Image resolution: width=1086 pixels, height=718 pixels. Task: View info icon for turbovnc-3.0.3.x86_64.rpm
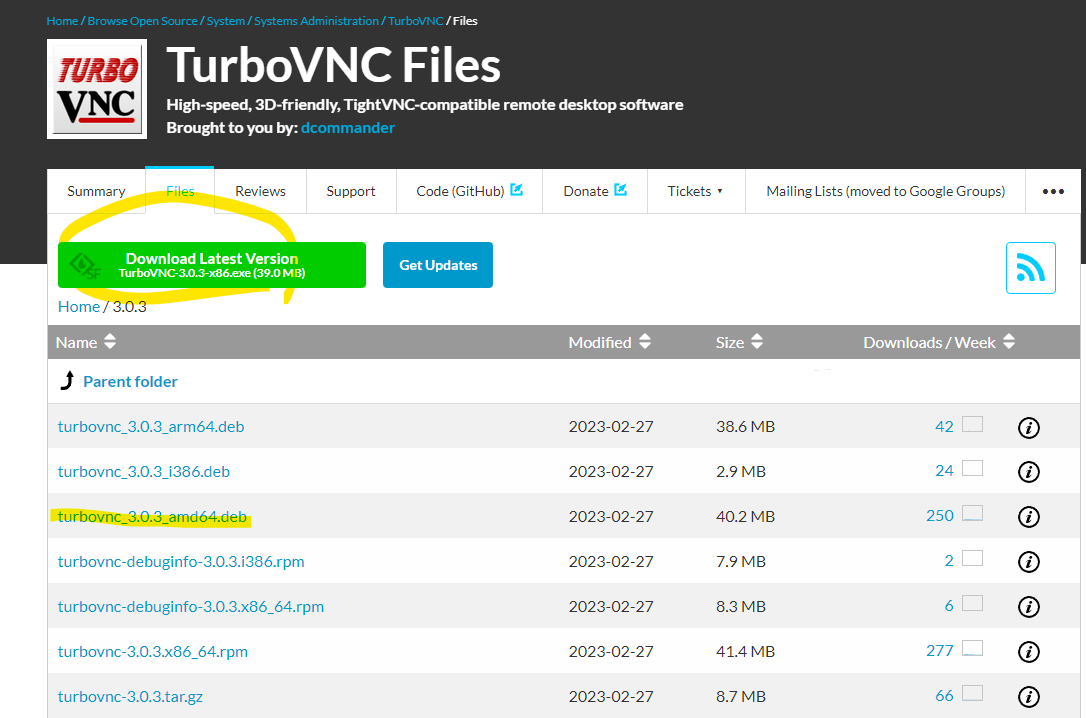pyautogui.click(x=1029, y=652)
